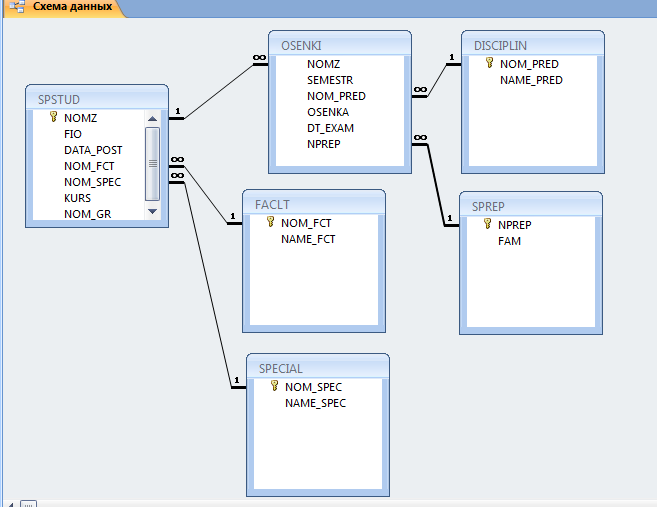Select the NPREP field in OSENKI

click(x=324, y=144)
